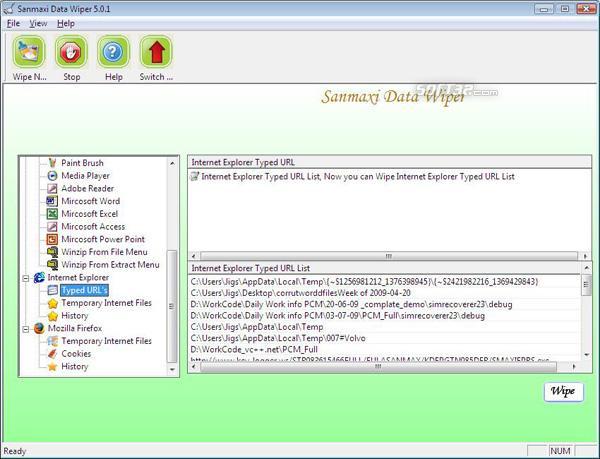The width and height of the screenshot is (600, 459).
Task: Collapse the Internet Explorer tree node
Action: 26,278
